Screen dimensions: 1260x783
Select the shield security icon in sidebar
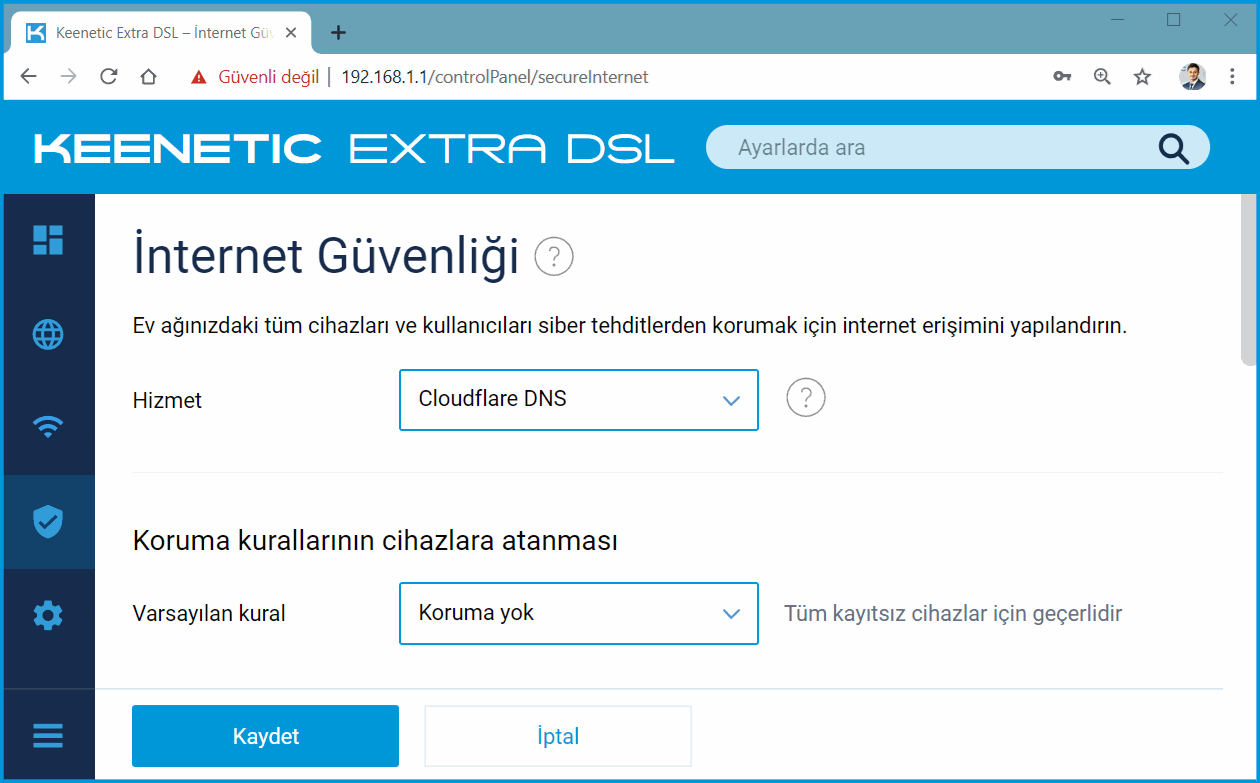click(48, 521)
